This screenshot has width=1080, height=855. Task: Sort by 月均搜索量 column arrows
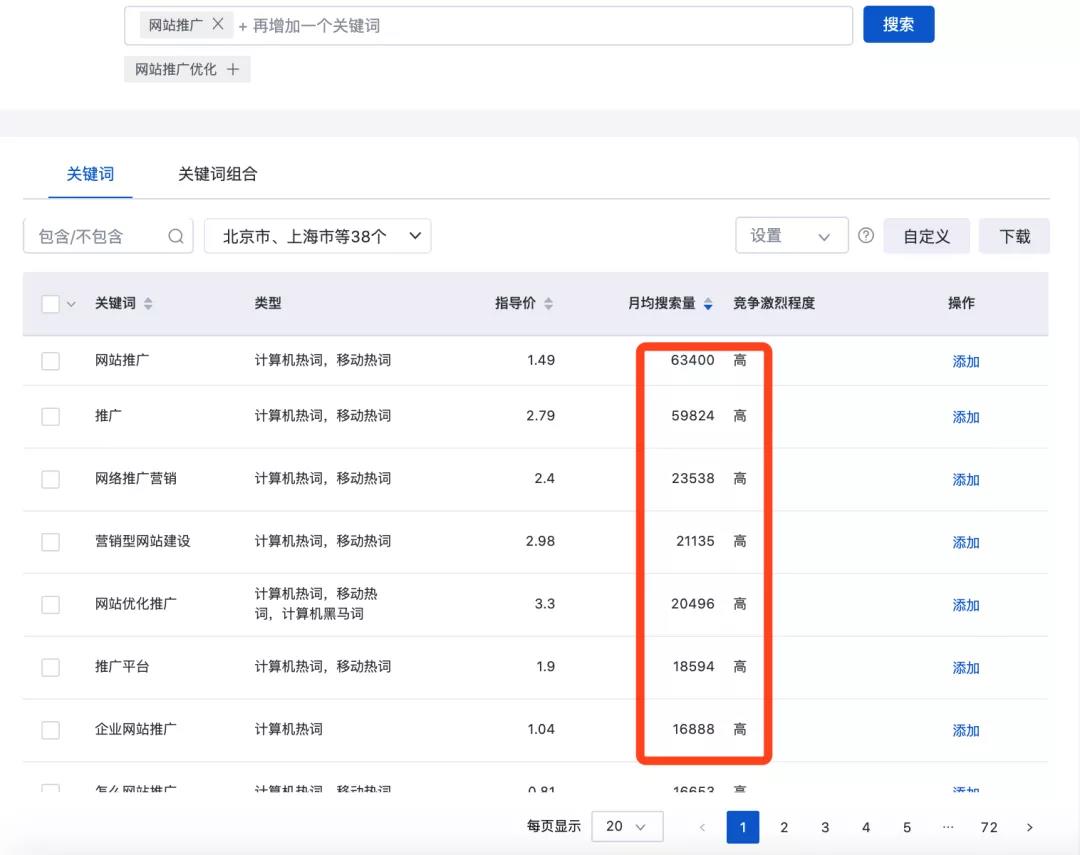[x=709, y=303]
